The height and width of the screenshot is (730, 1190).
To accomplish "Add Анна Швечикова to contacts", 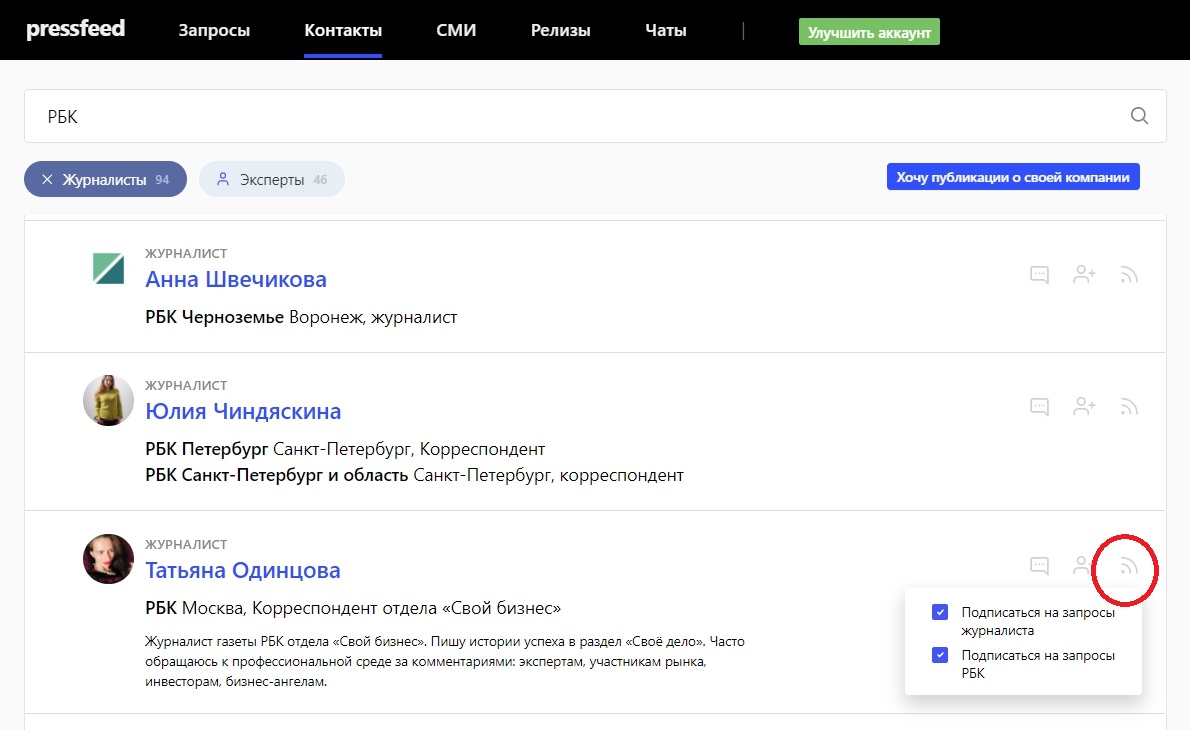I will [1084, 275].
